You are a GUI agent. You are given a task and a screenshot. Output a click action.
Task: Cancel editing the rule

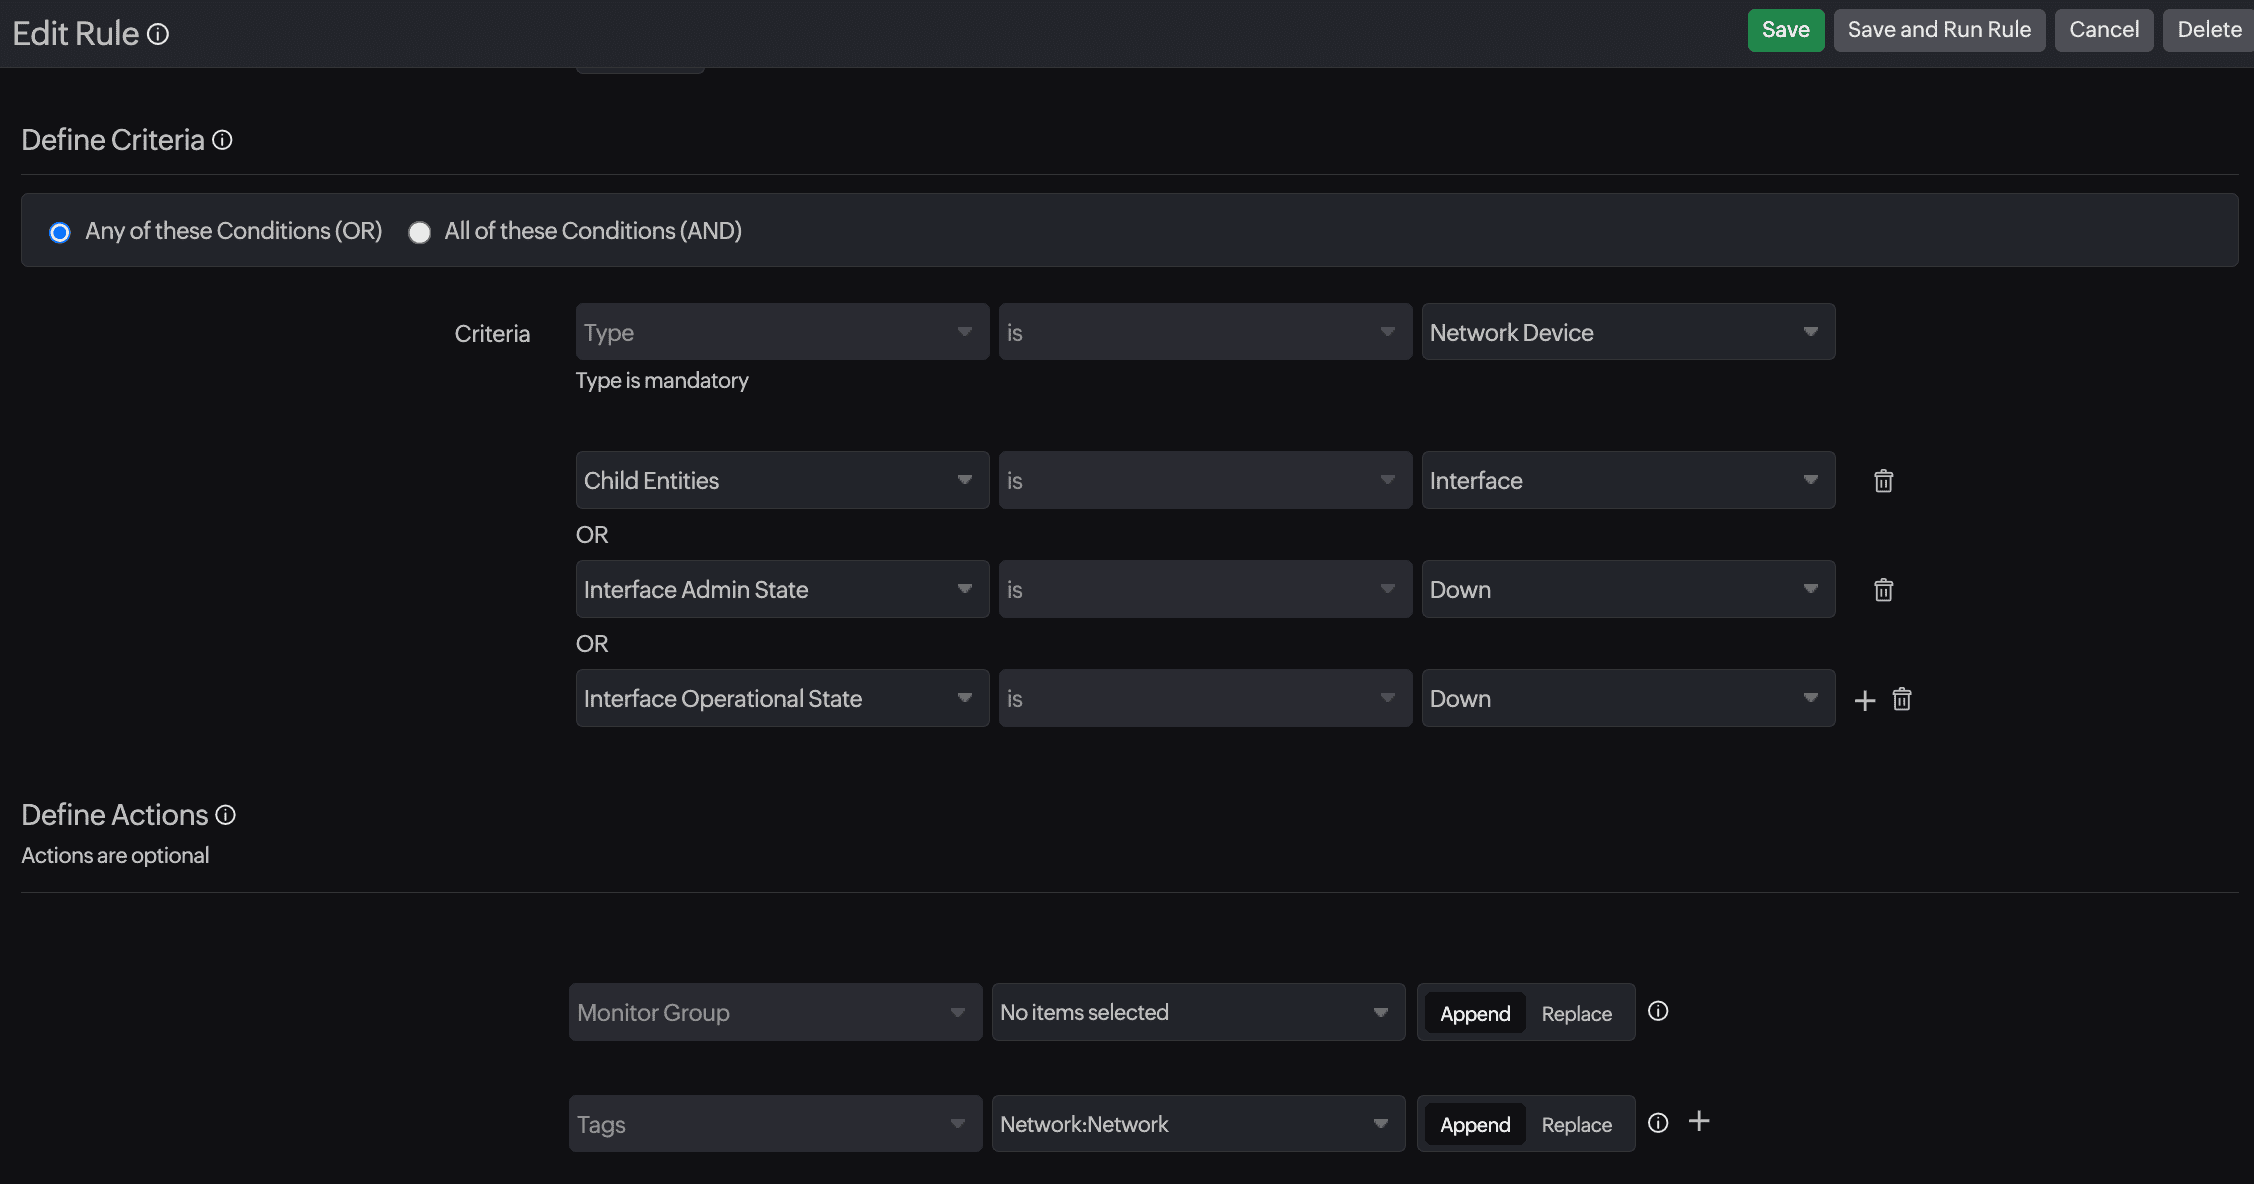[2103, 29]
